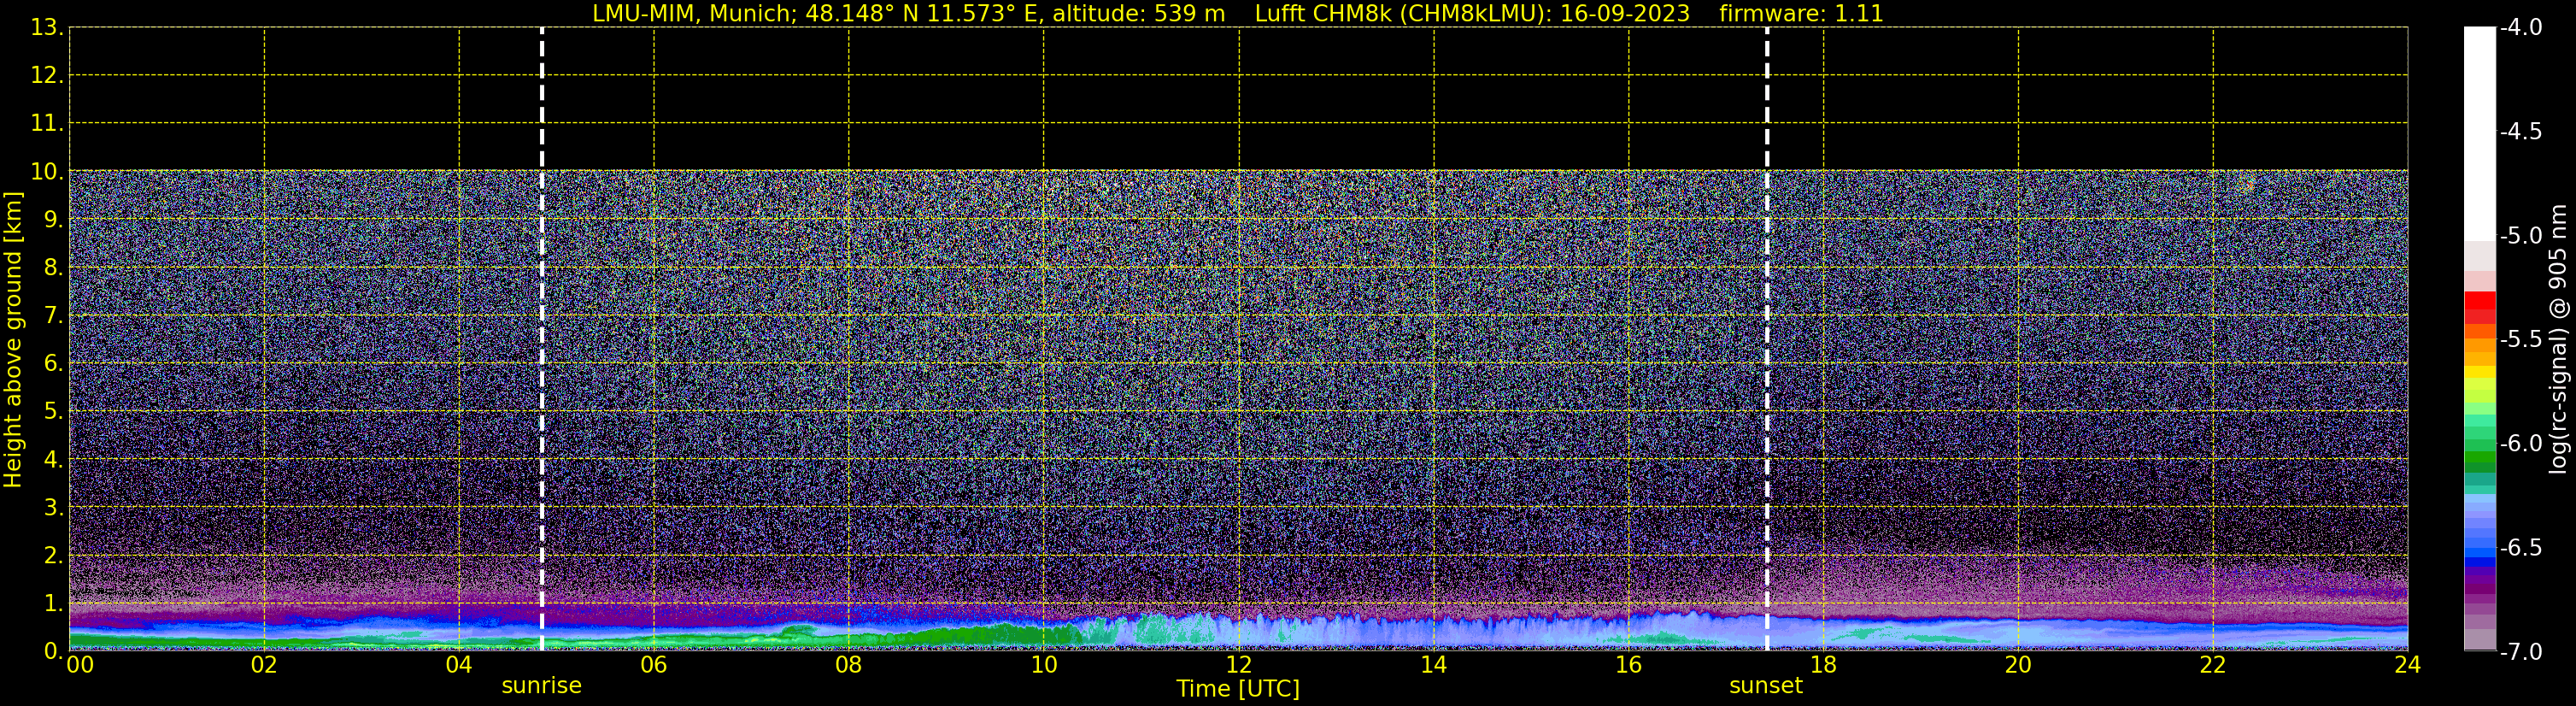Click the 'Time [UTC]' axis title
Image resolution: width=2576 pixels, height=706 pixels.
1238,689
